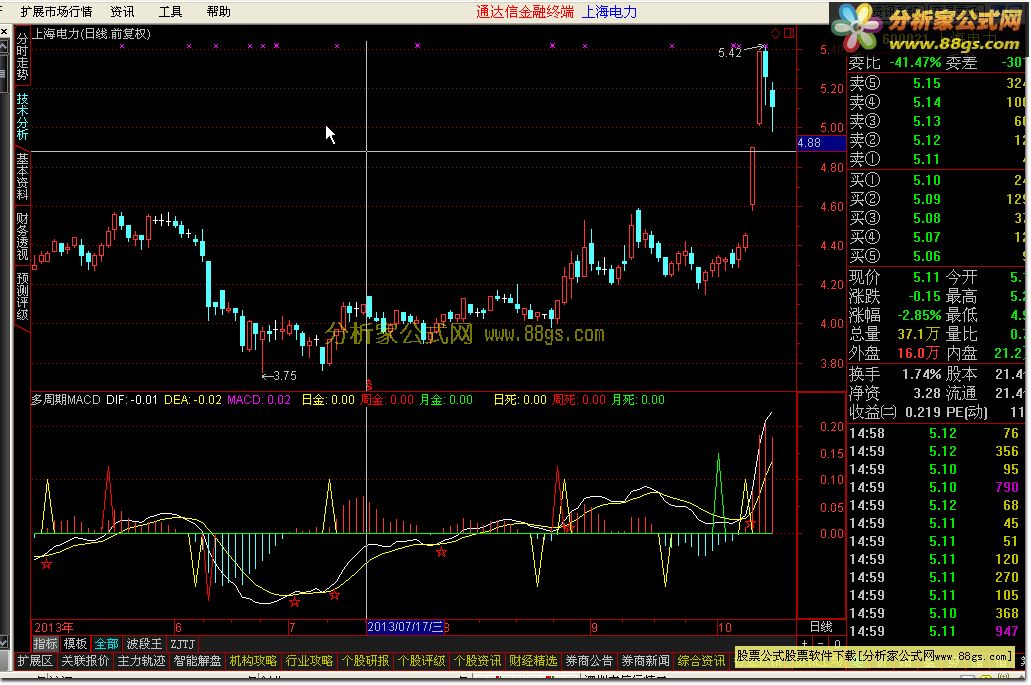
Task: Click the 总量 37.1万 value
Action: (x=919, y=334)
